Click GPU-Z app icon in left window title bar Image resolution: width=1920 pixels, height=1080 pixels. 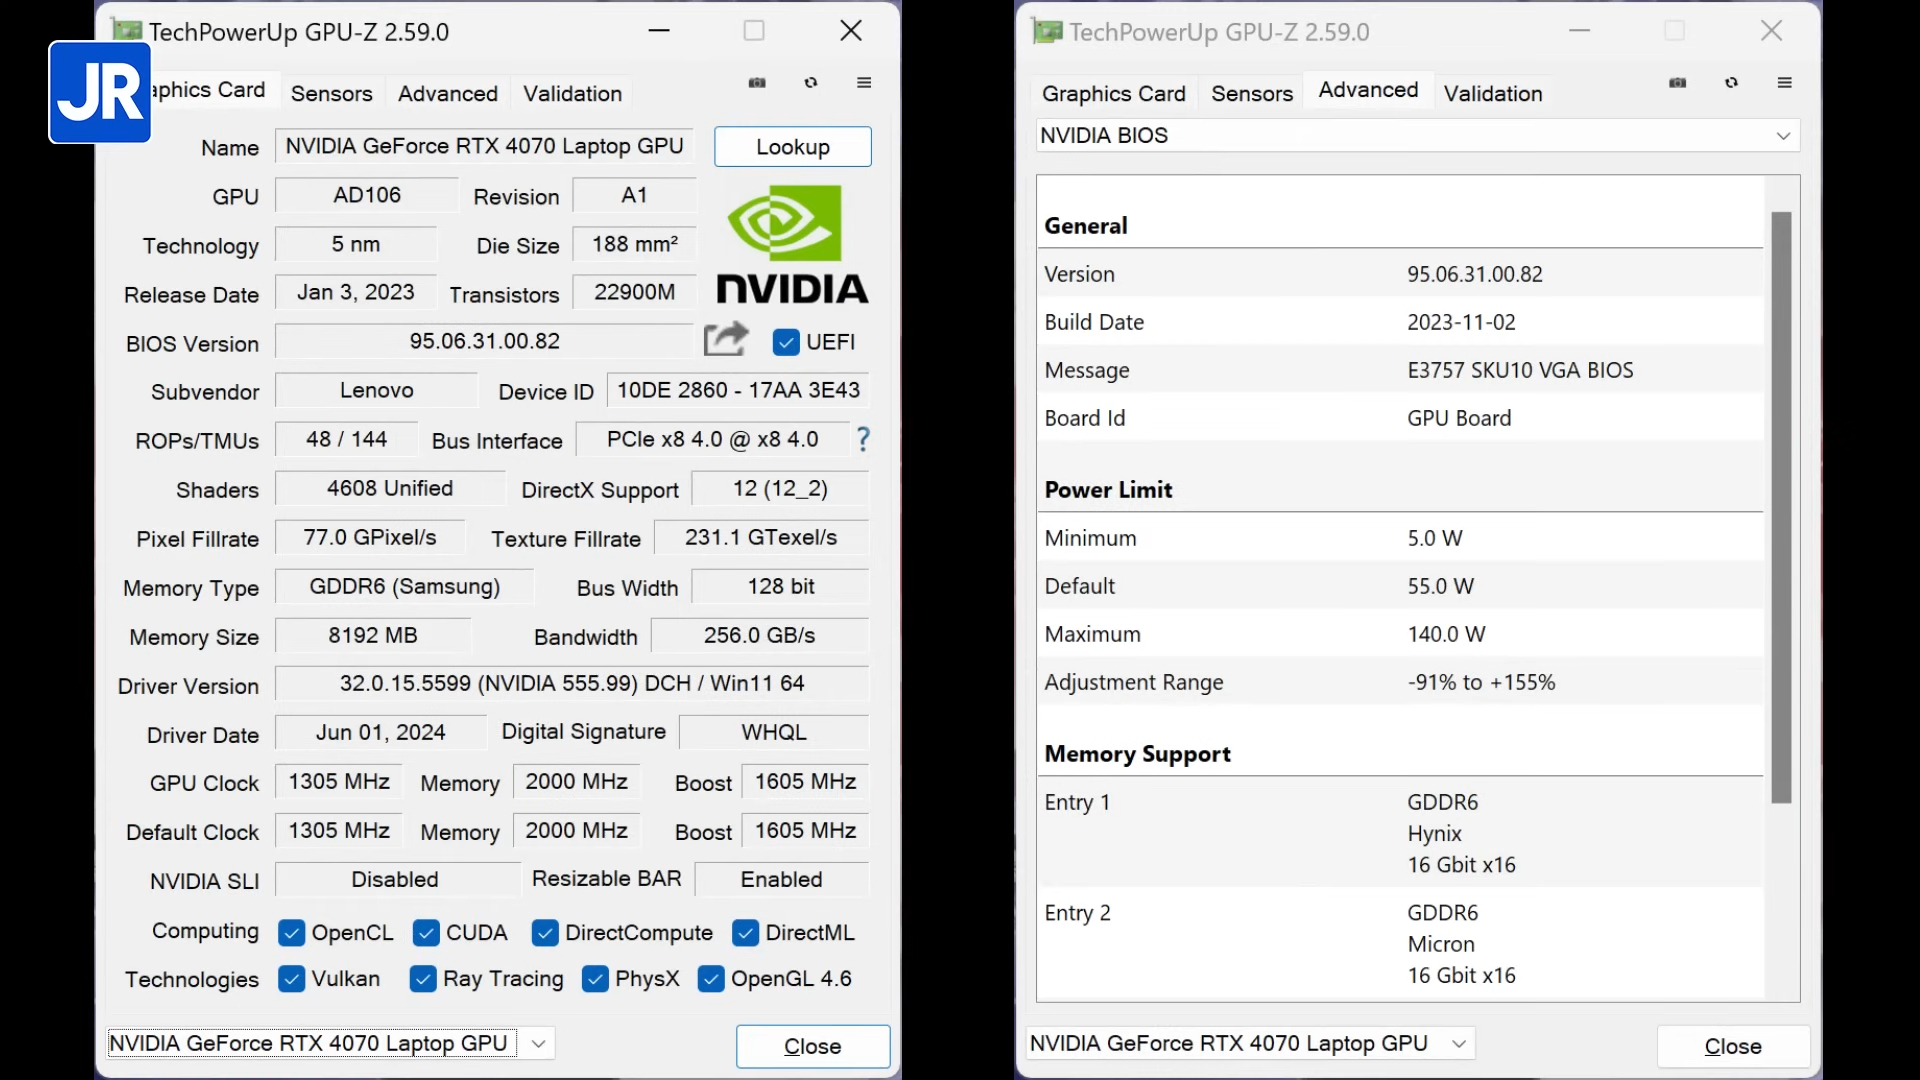(127, 31)
